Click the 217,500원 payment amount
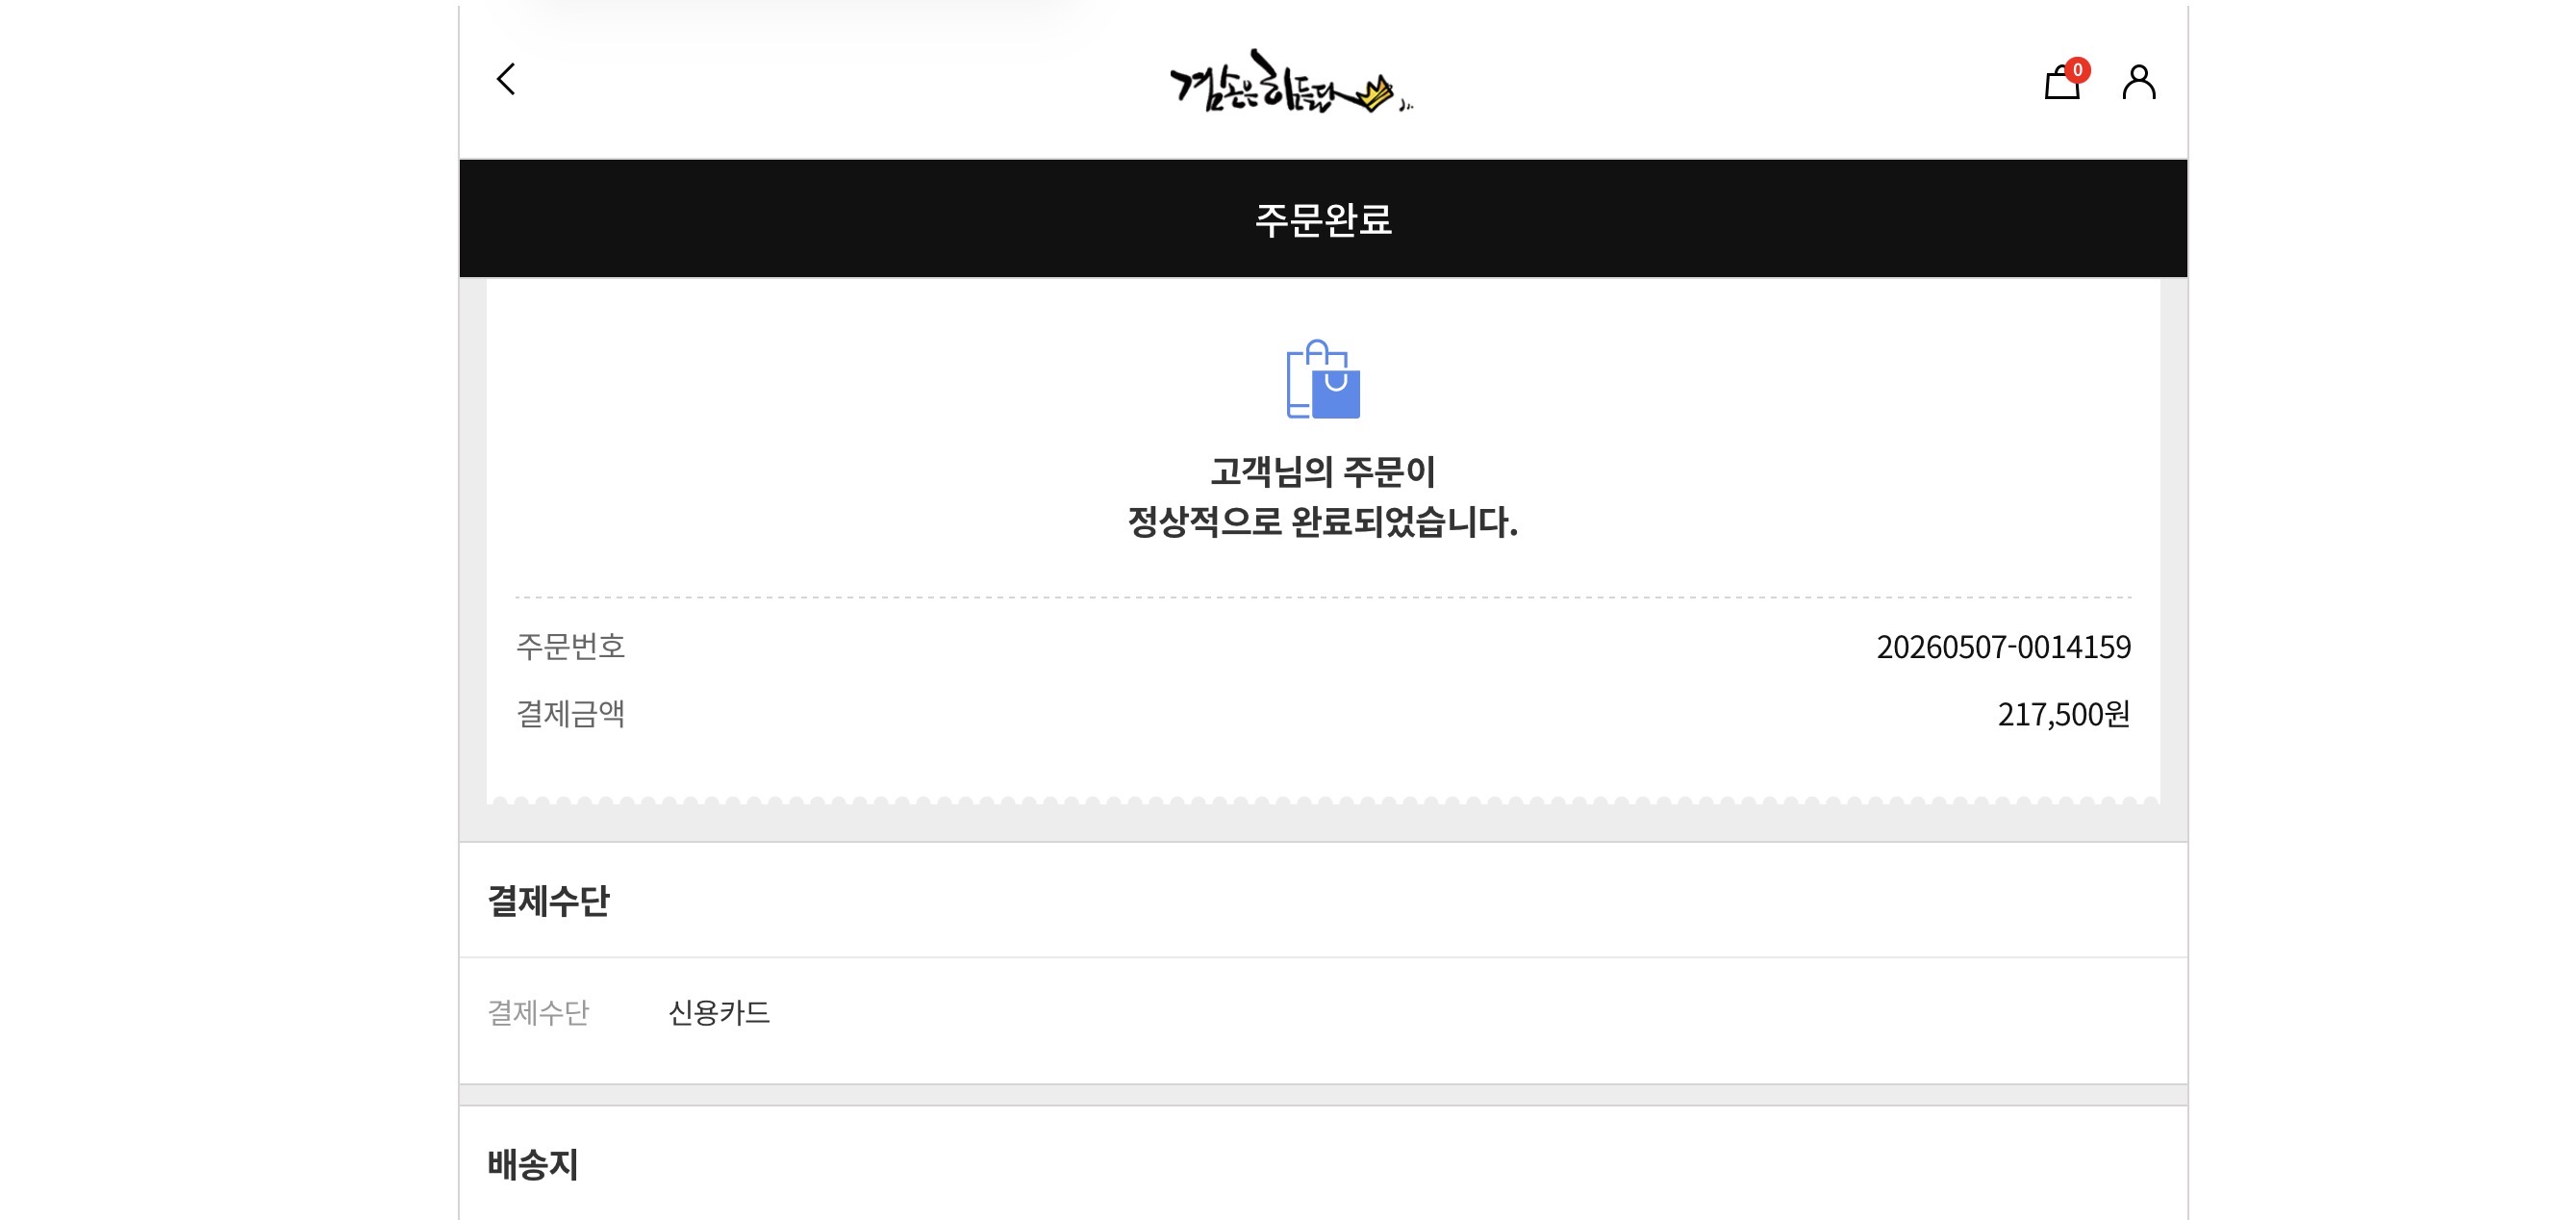 click(x=2063, y=714)
